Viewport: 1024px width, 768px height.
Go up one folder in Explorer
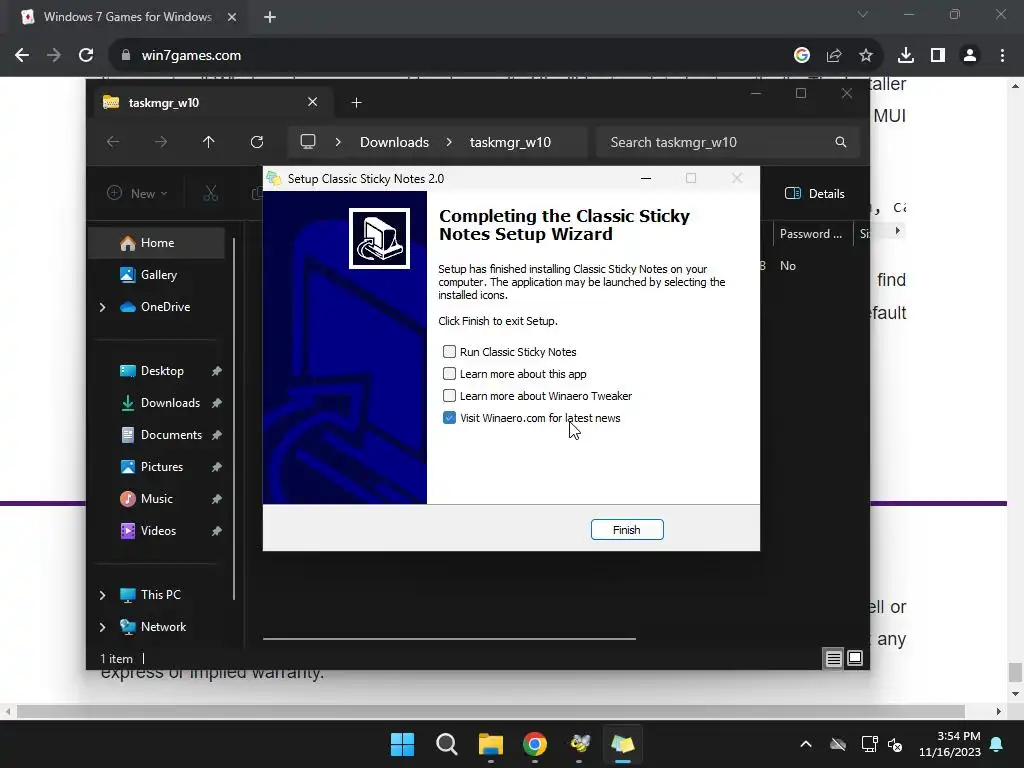pos(208,142)
